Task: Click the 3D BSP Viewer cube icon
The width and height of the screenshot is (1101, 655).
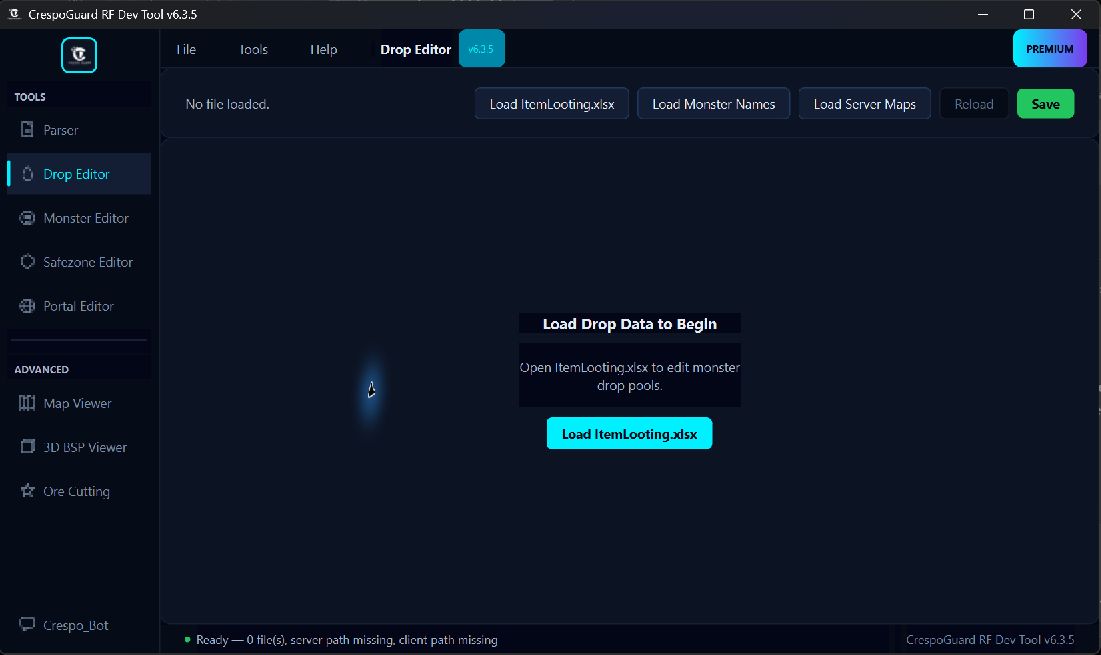Action: pyautogui.click(x=27, y=446)
